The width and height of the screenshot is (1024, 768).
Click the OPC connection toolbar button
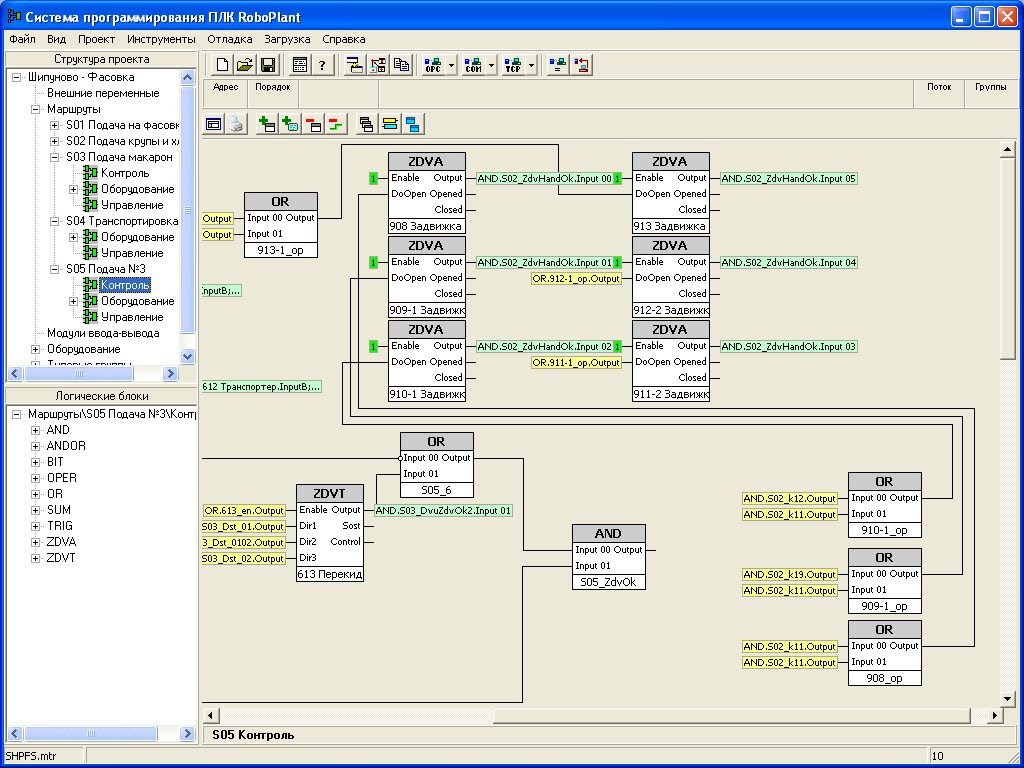tap(433, 65)
